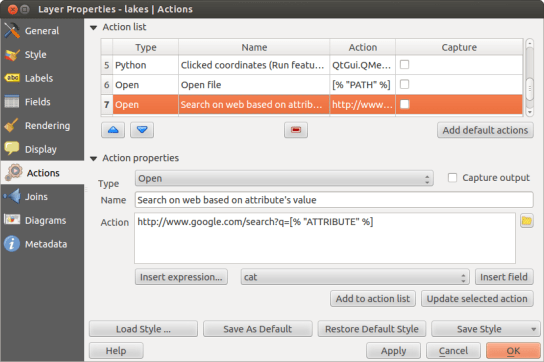Cancel the Layer Properties dialog

[x=453, y=351]
